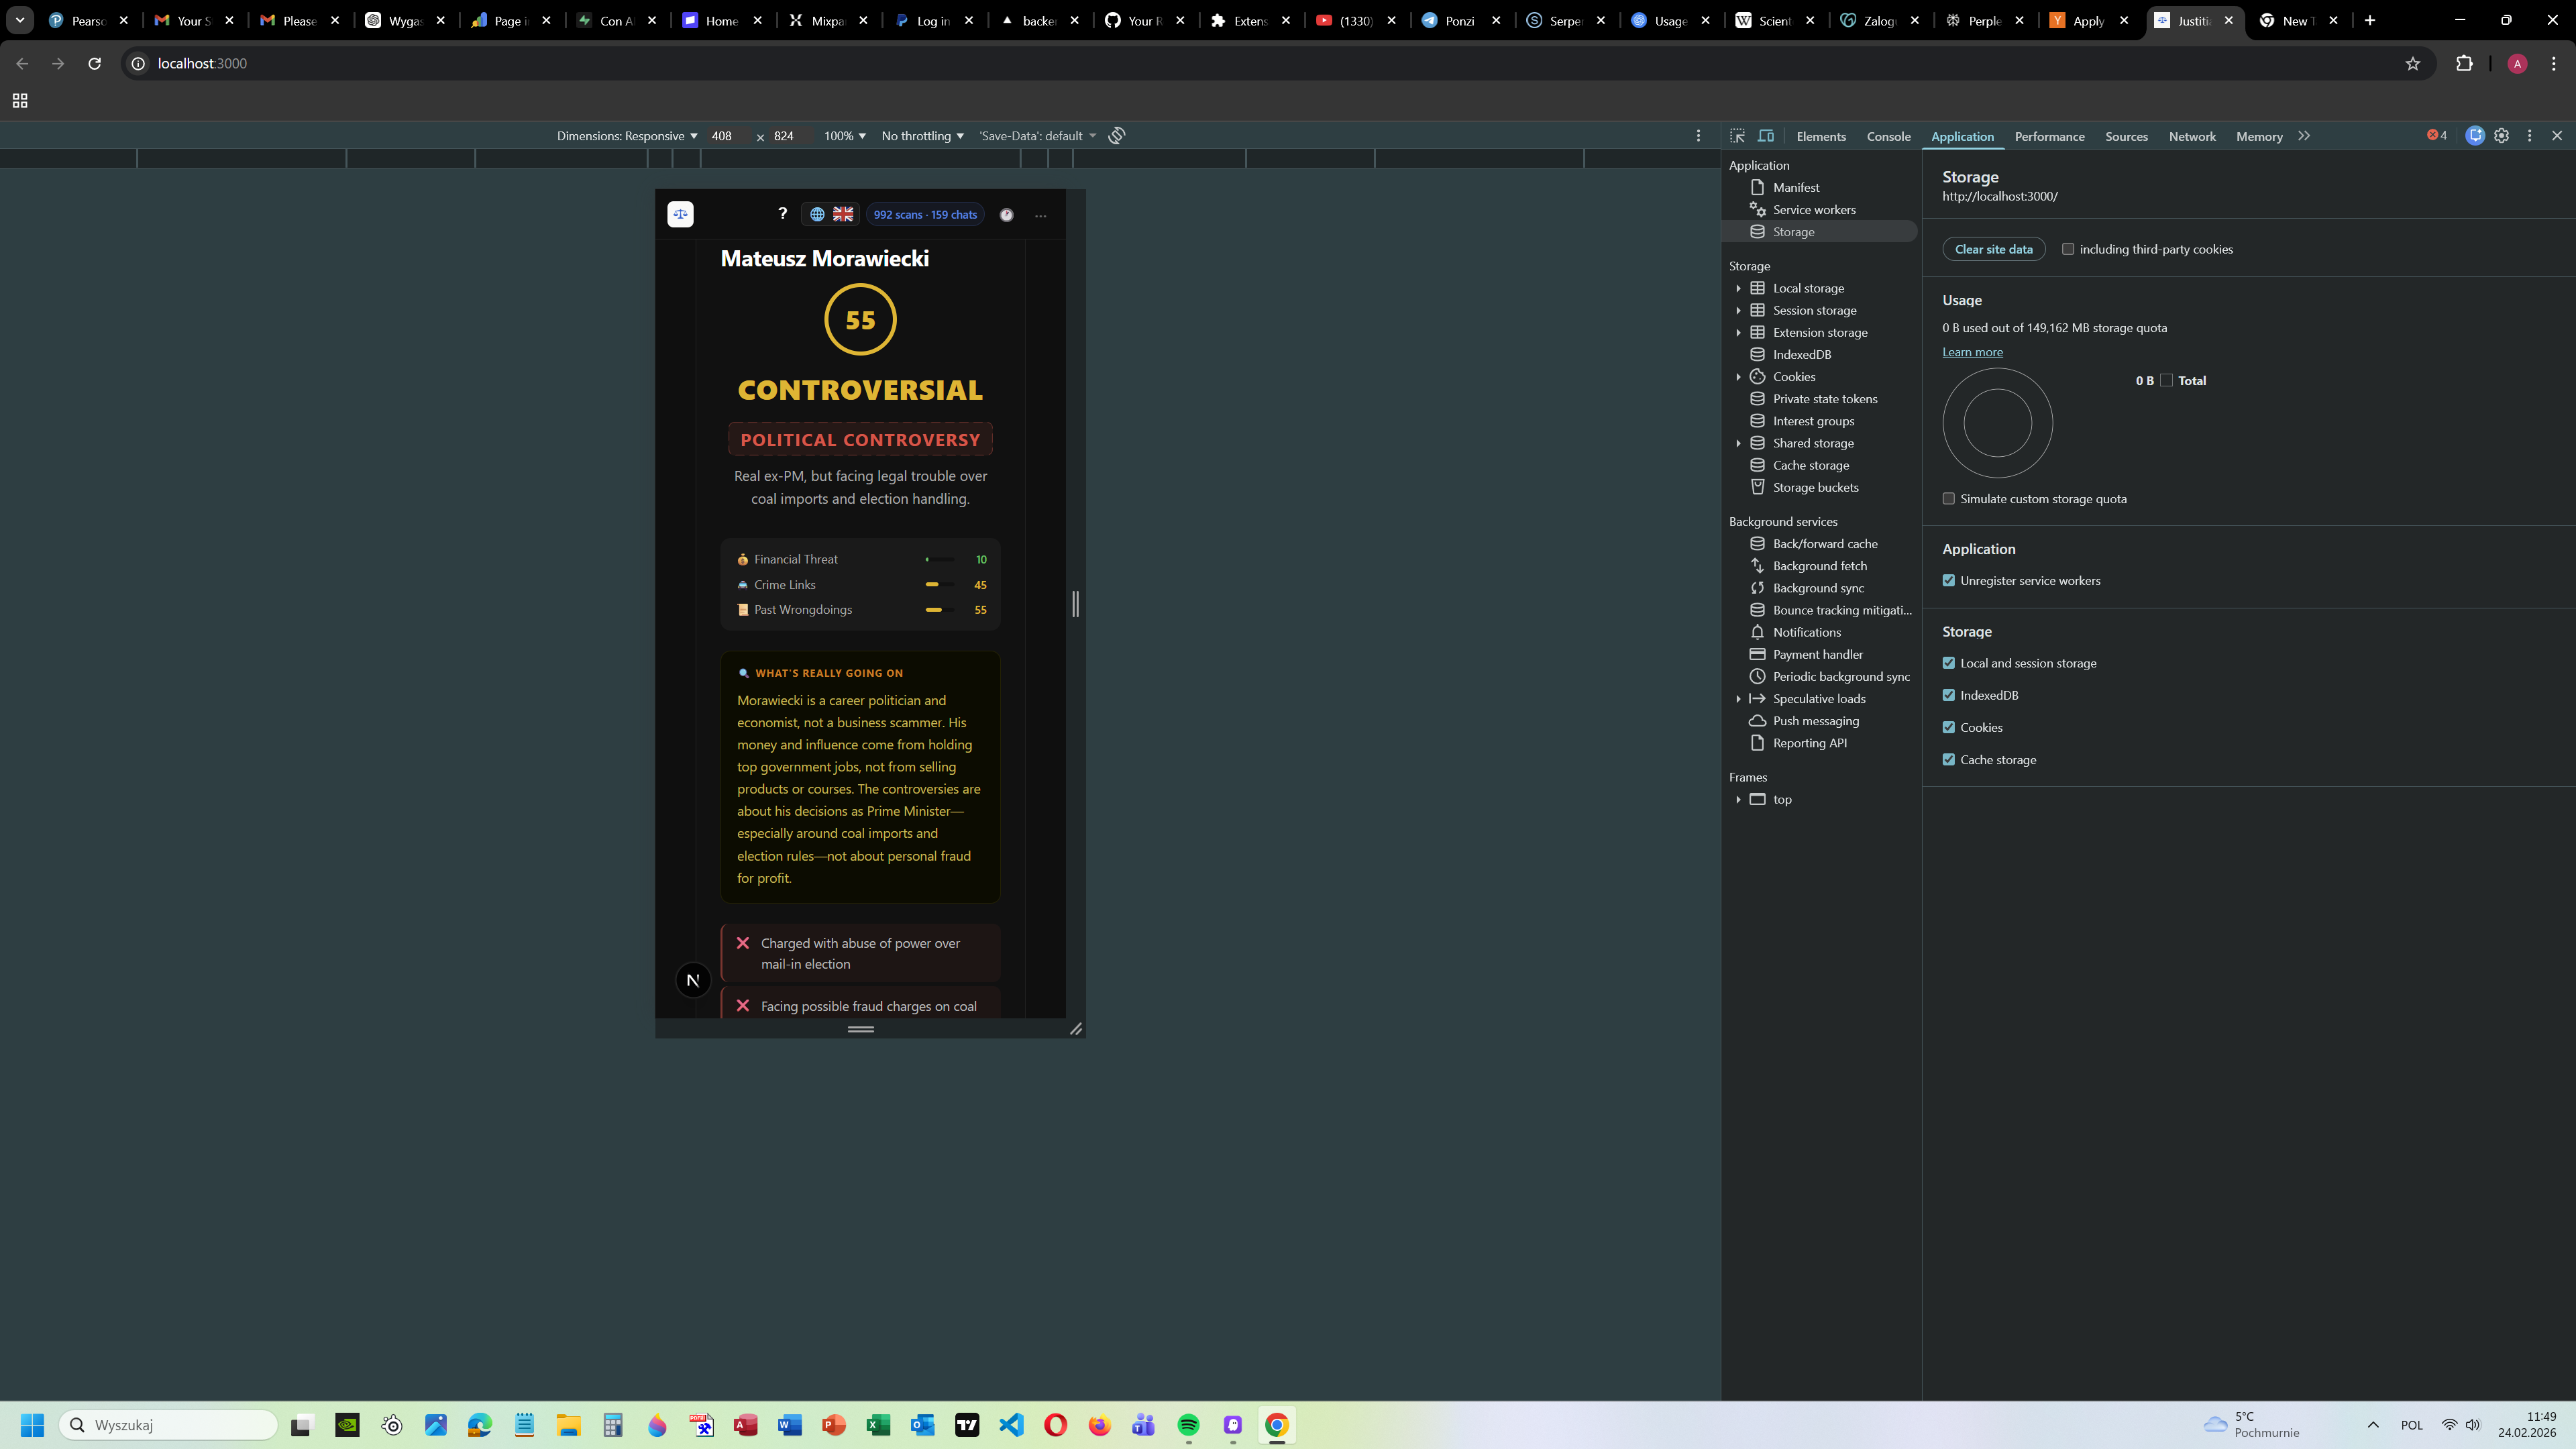Click the UK flag language selector
This screenshot has height=1449, width=2576.
(x=843, y=214)
